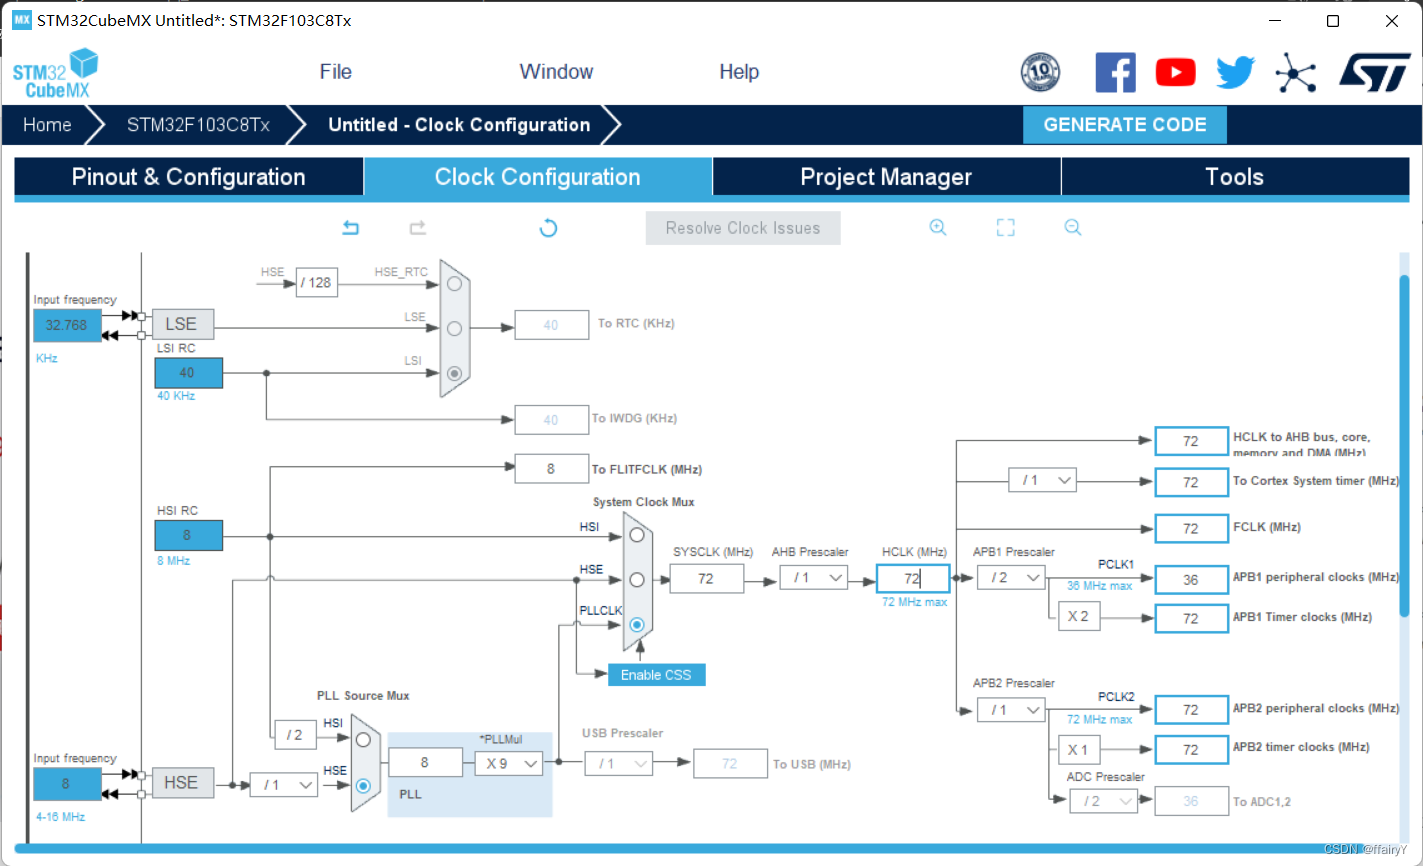Image resolution: width=1423 pixels, height=866 pixels.
Task: Click the ST company logo
Action: coord(1375,72)
